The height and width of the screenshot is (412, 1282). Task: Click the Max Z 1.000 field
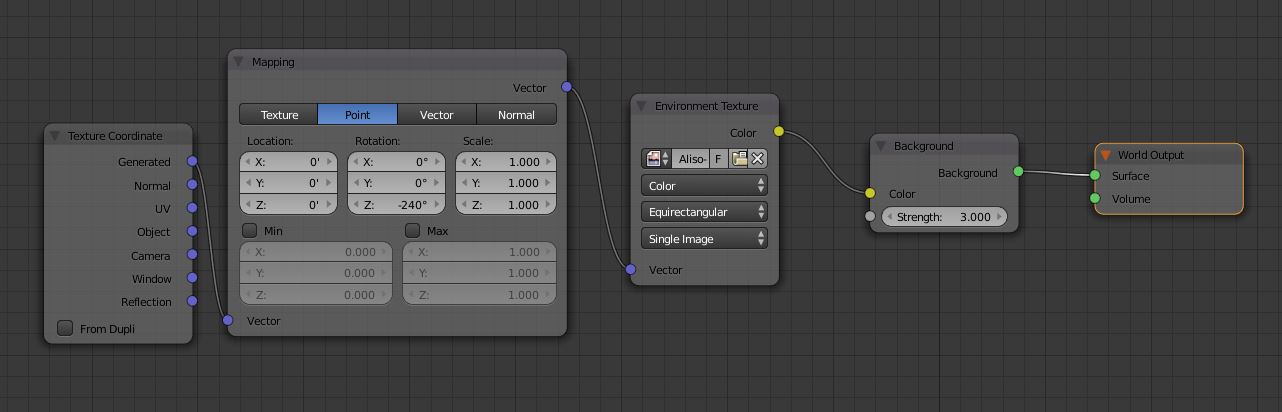pyautogui.click(x=479, y=295)
